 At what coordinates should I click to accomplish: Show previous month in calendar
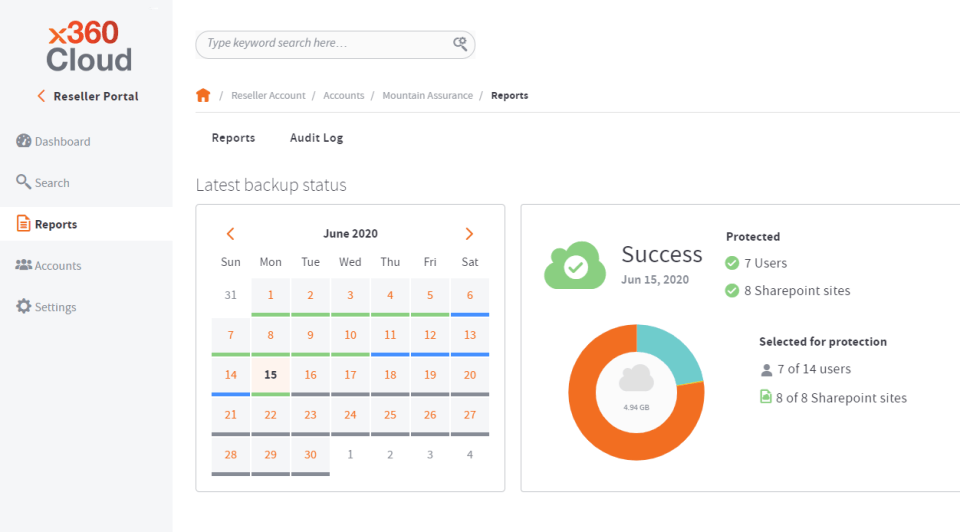(230, 234)
